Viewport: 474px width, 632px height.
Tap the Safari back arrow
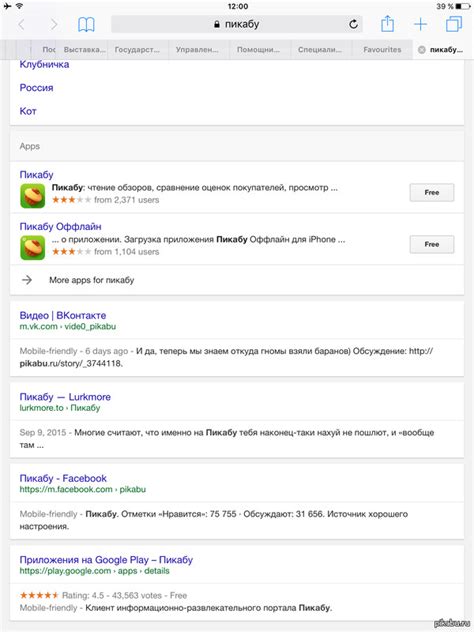tap(21, 25)
